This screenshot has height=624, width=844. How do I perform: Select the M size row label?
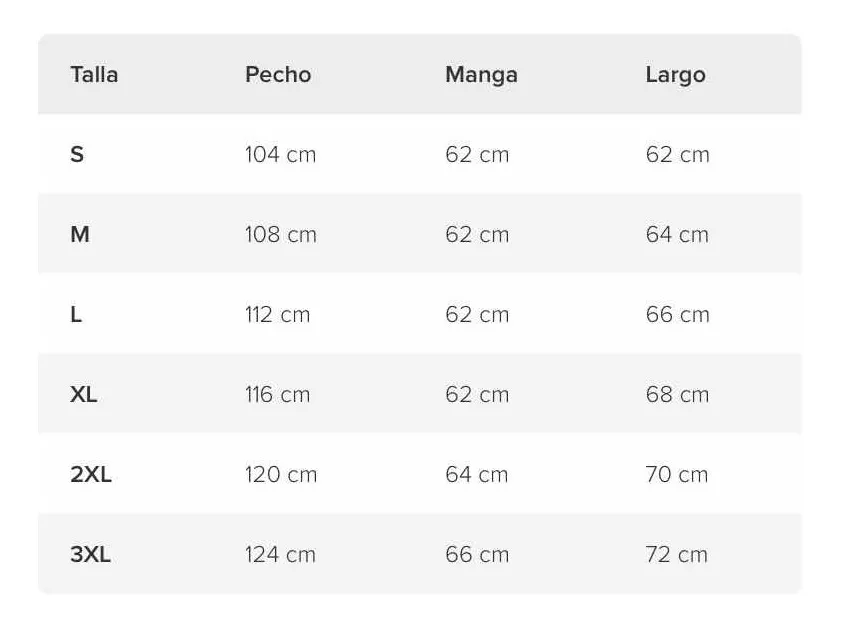(x=80, y=234)
